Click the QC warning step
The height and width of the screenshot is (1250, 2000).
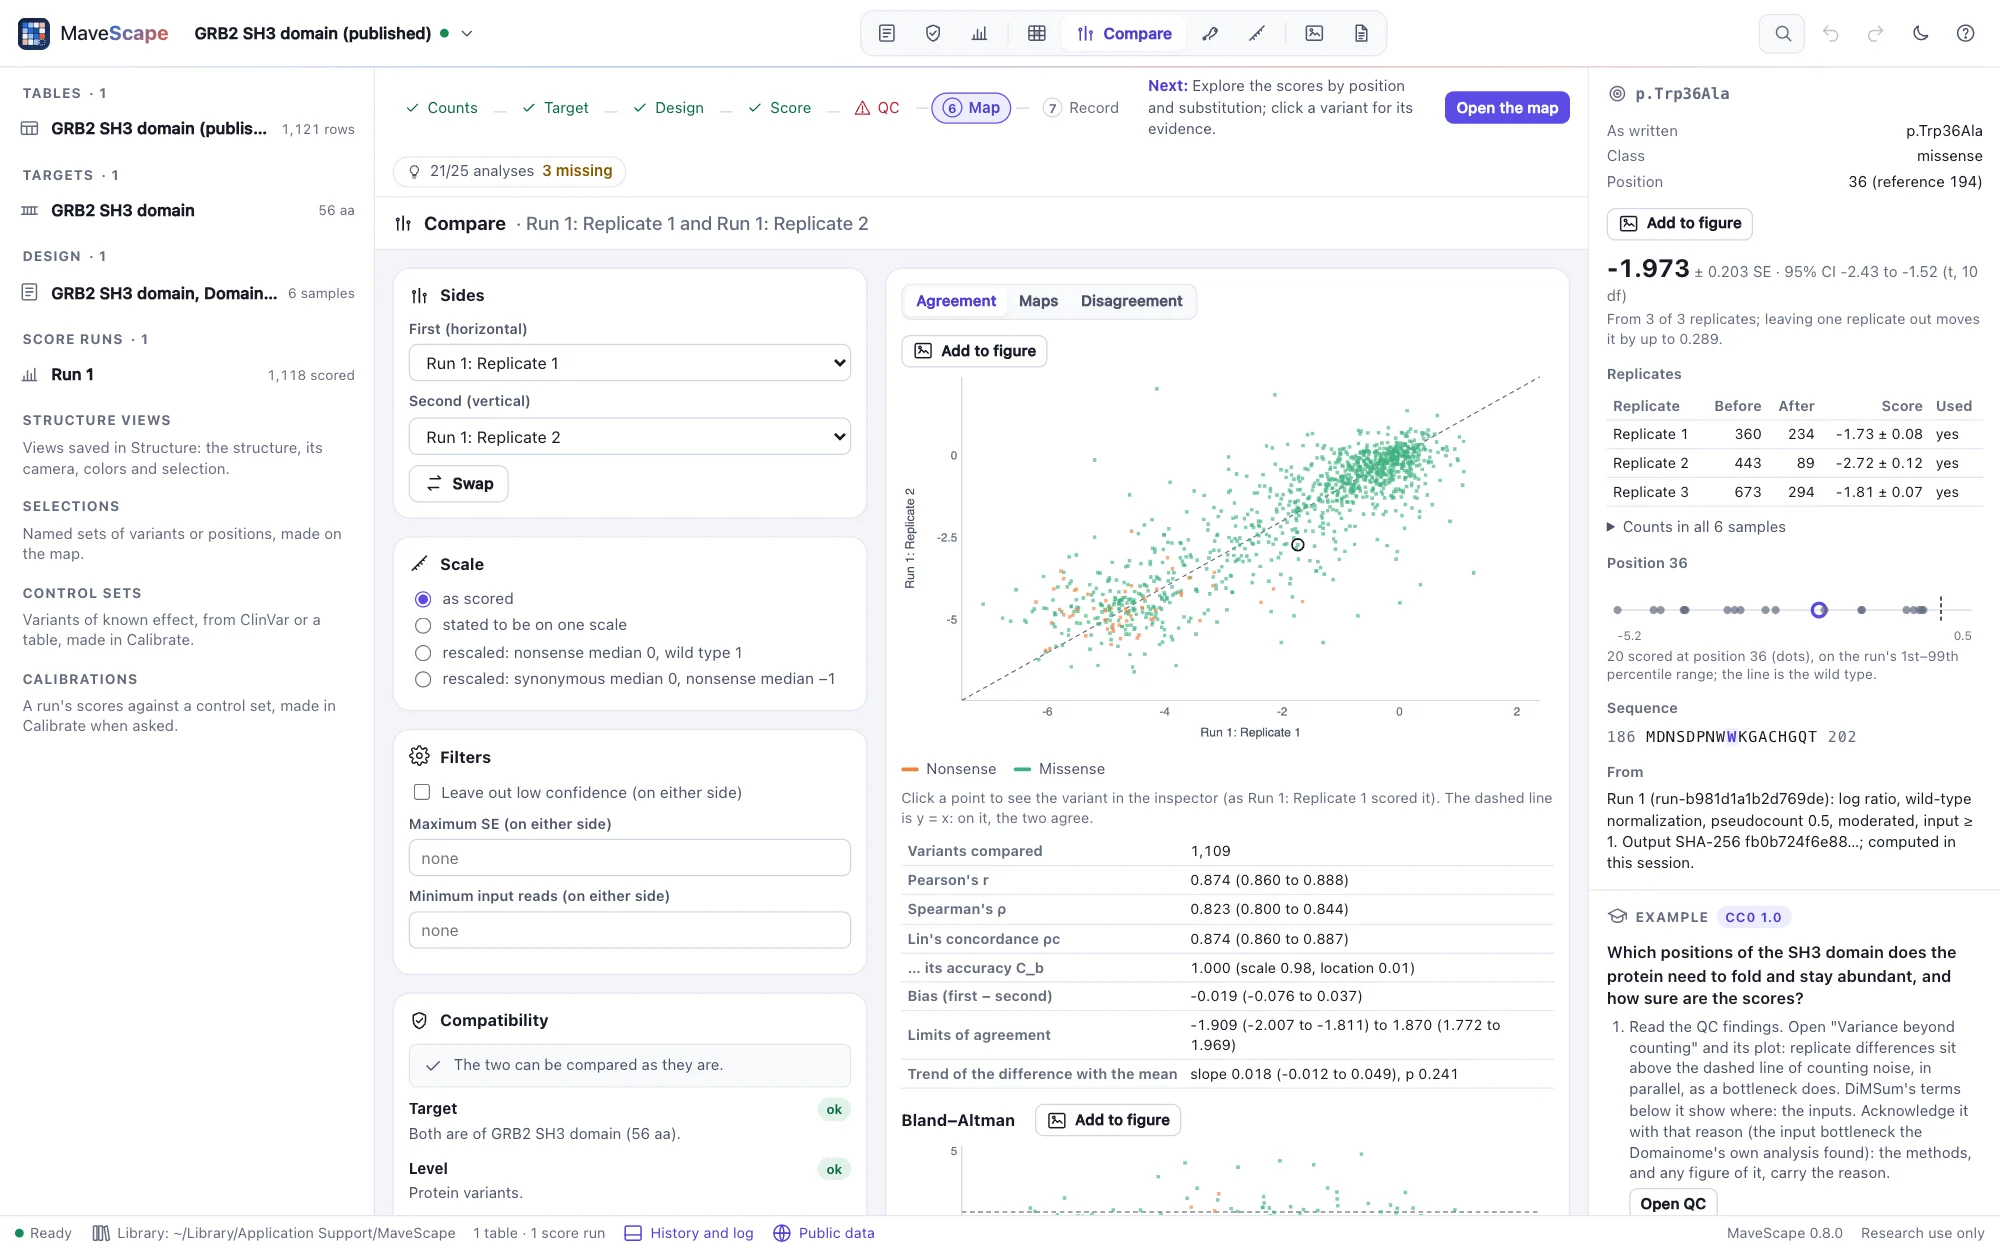point(877,108)
